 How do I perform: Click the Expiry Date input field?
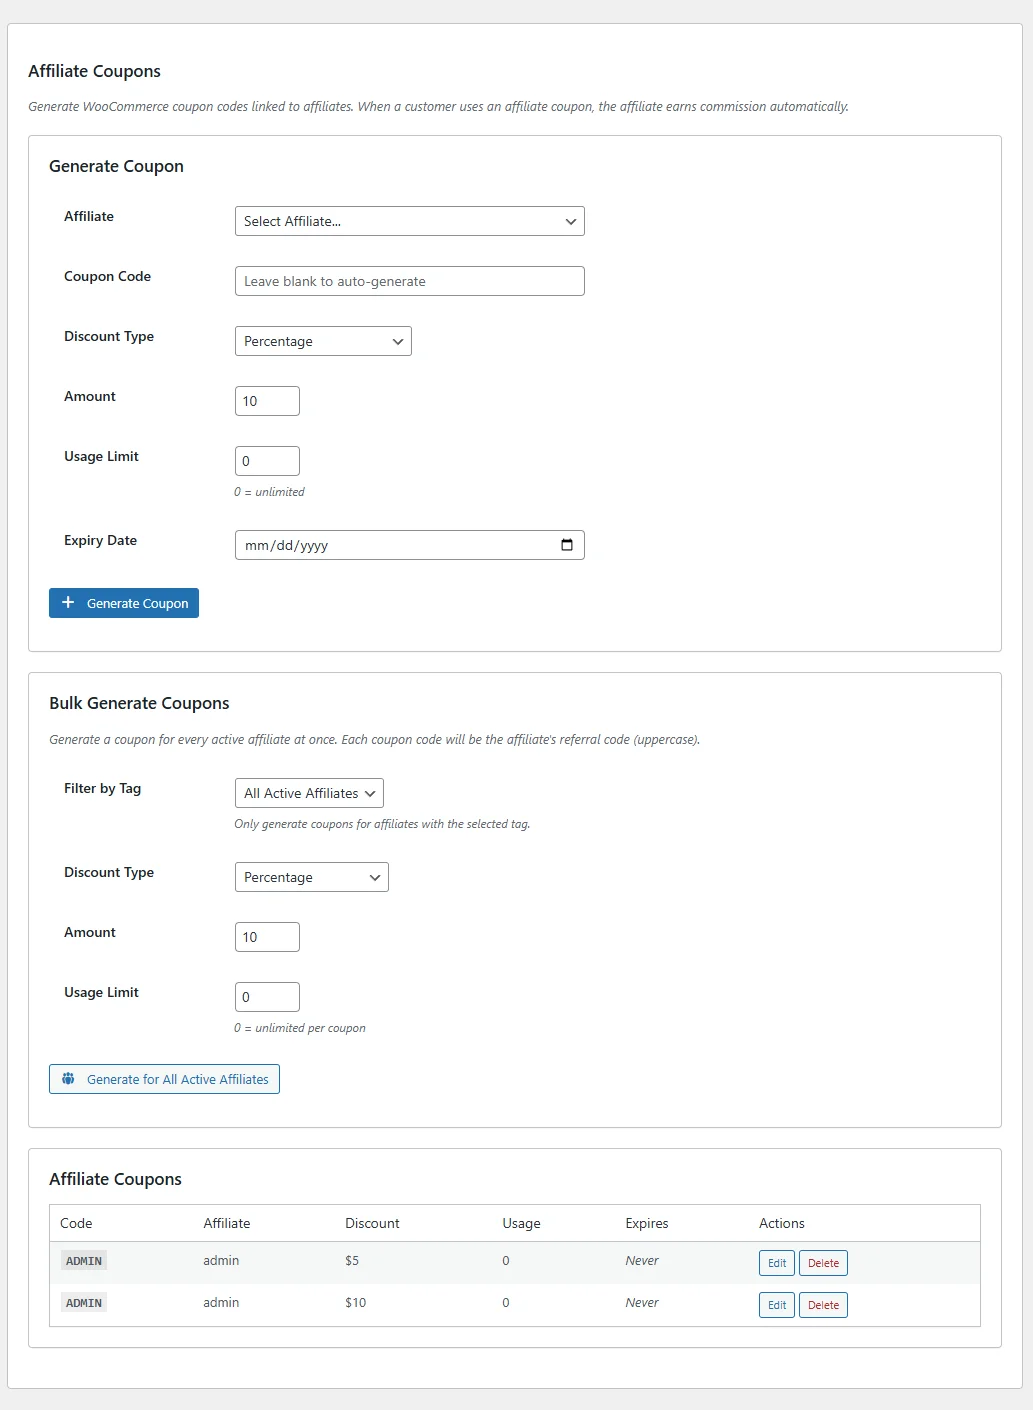point(390,545)
